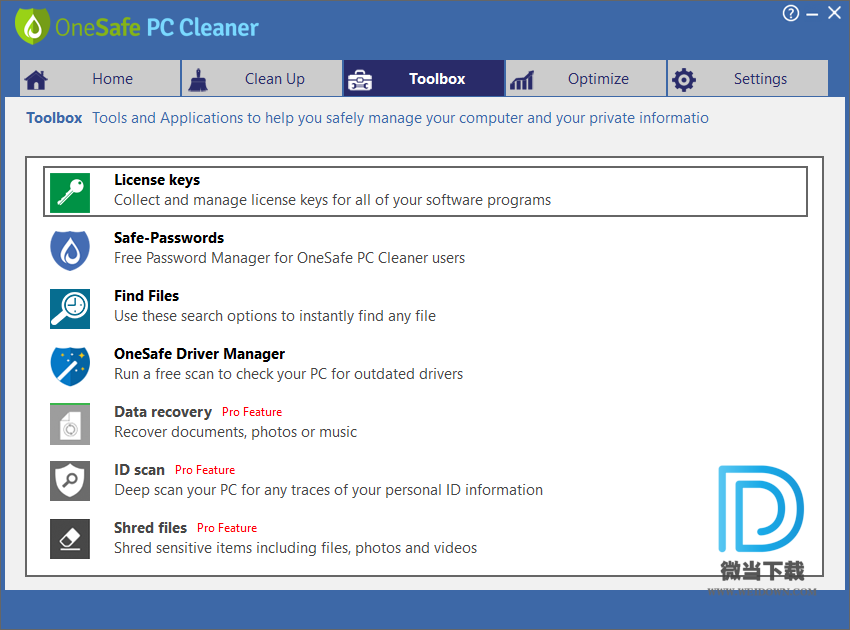Open the ID scan title
This screenshot has width=850, height=630.
[139, 470]
